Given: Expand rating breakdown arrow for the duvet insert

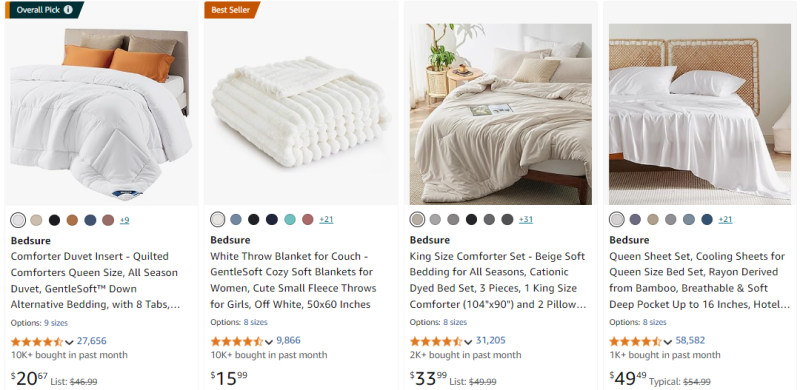Looking at the screenshot, I should click(70, 342).
